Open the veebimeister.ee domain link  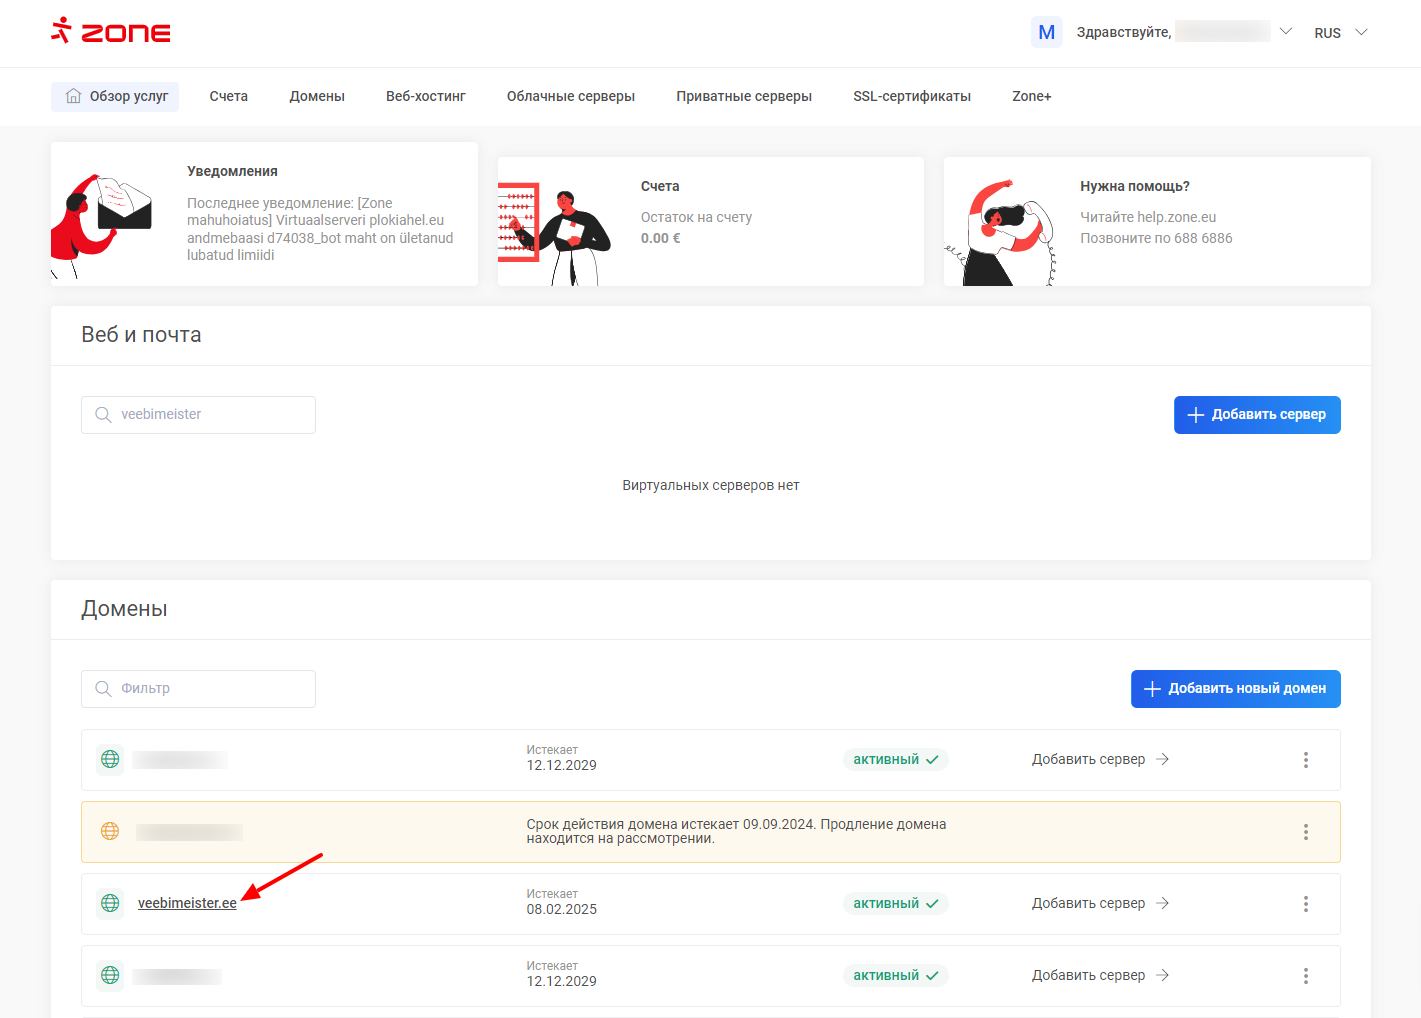[187, 903]
